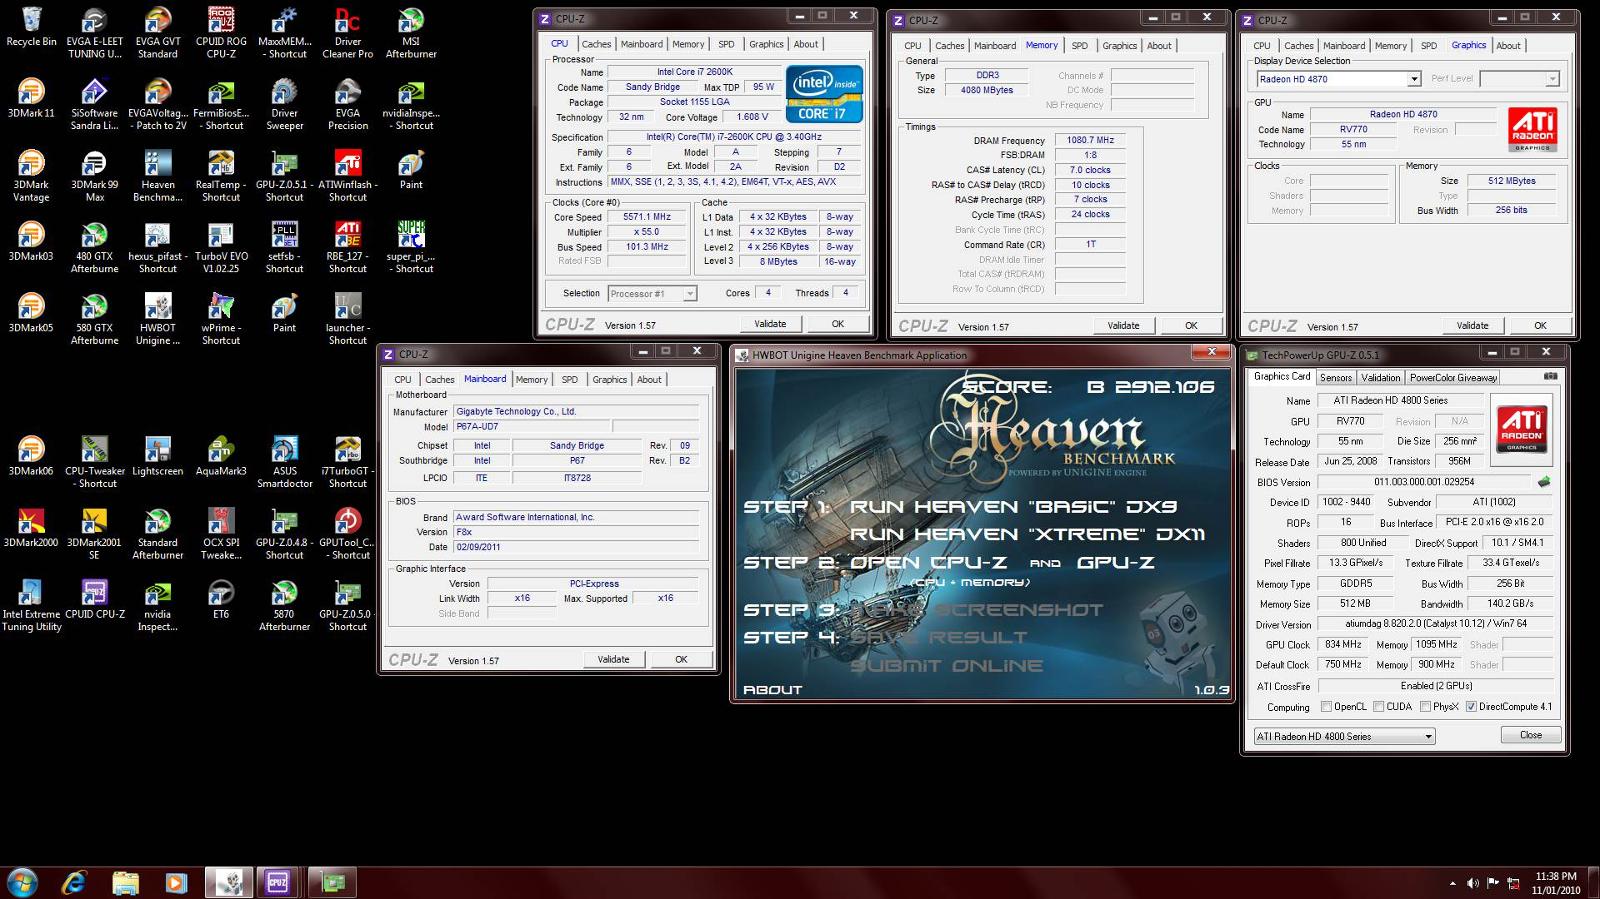Click RUN HEAVEN "XTREME" DX11
1600x899 pixels.
(x=1027, y=534)
